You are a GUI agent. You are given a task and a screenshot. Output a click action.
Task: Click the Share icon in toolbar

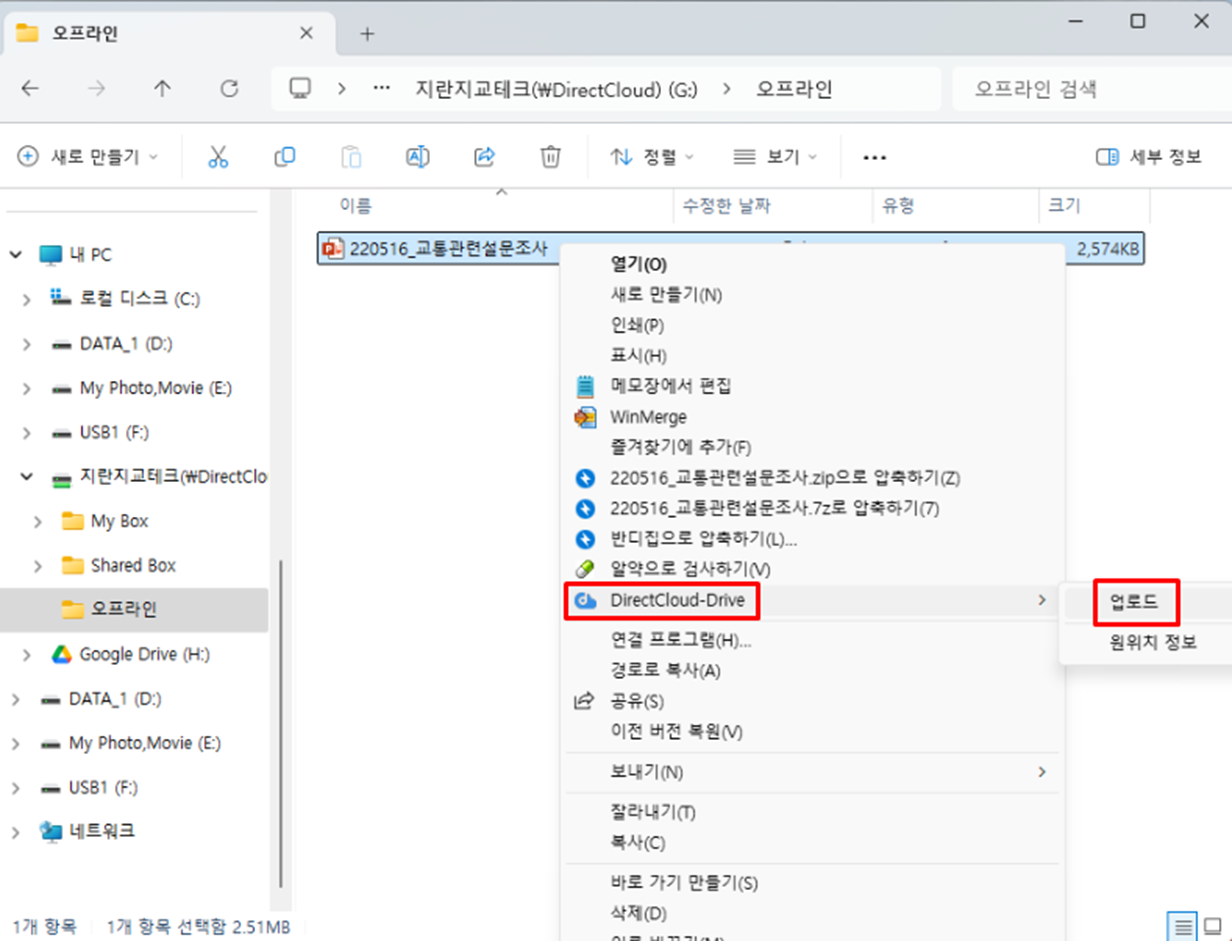tap(484, 157)
